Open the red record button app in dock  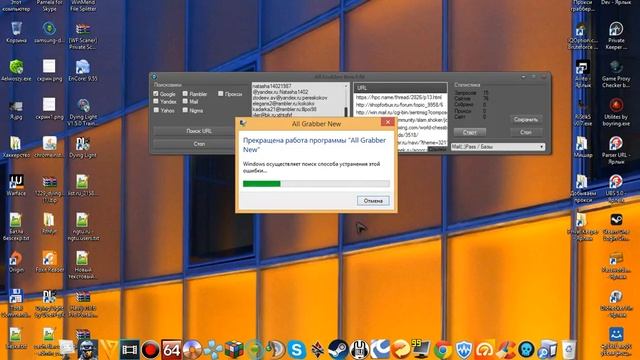point(150,350)
